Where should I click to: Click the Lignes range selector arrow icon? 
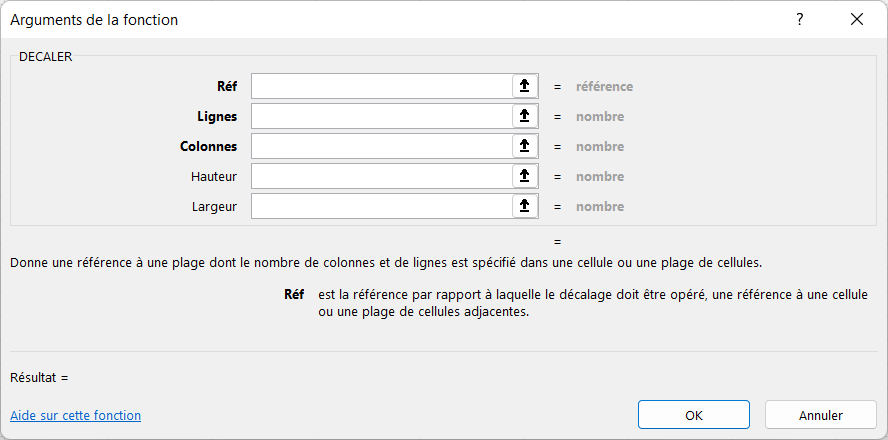525,116
